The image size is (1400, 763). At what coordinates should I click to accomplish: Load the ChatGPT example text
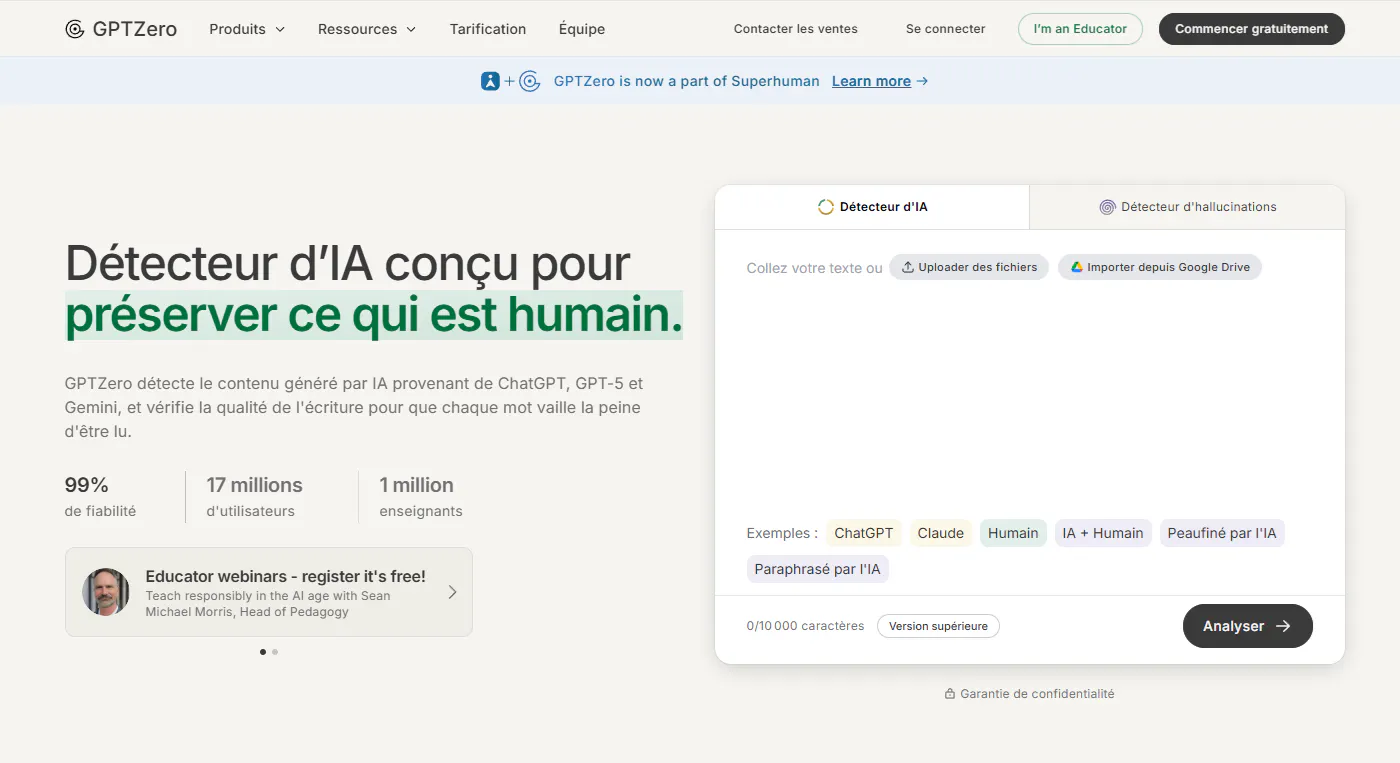[864, 533]
